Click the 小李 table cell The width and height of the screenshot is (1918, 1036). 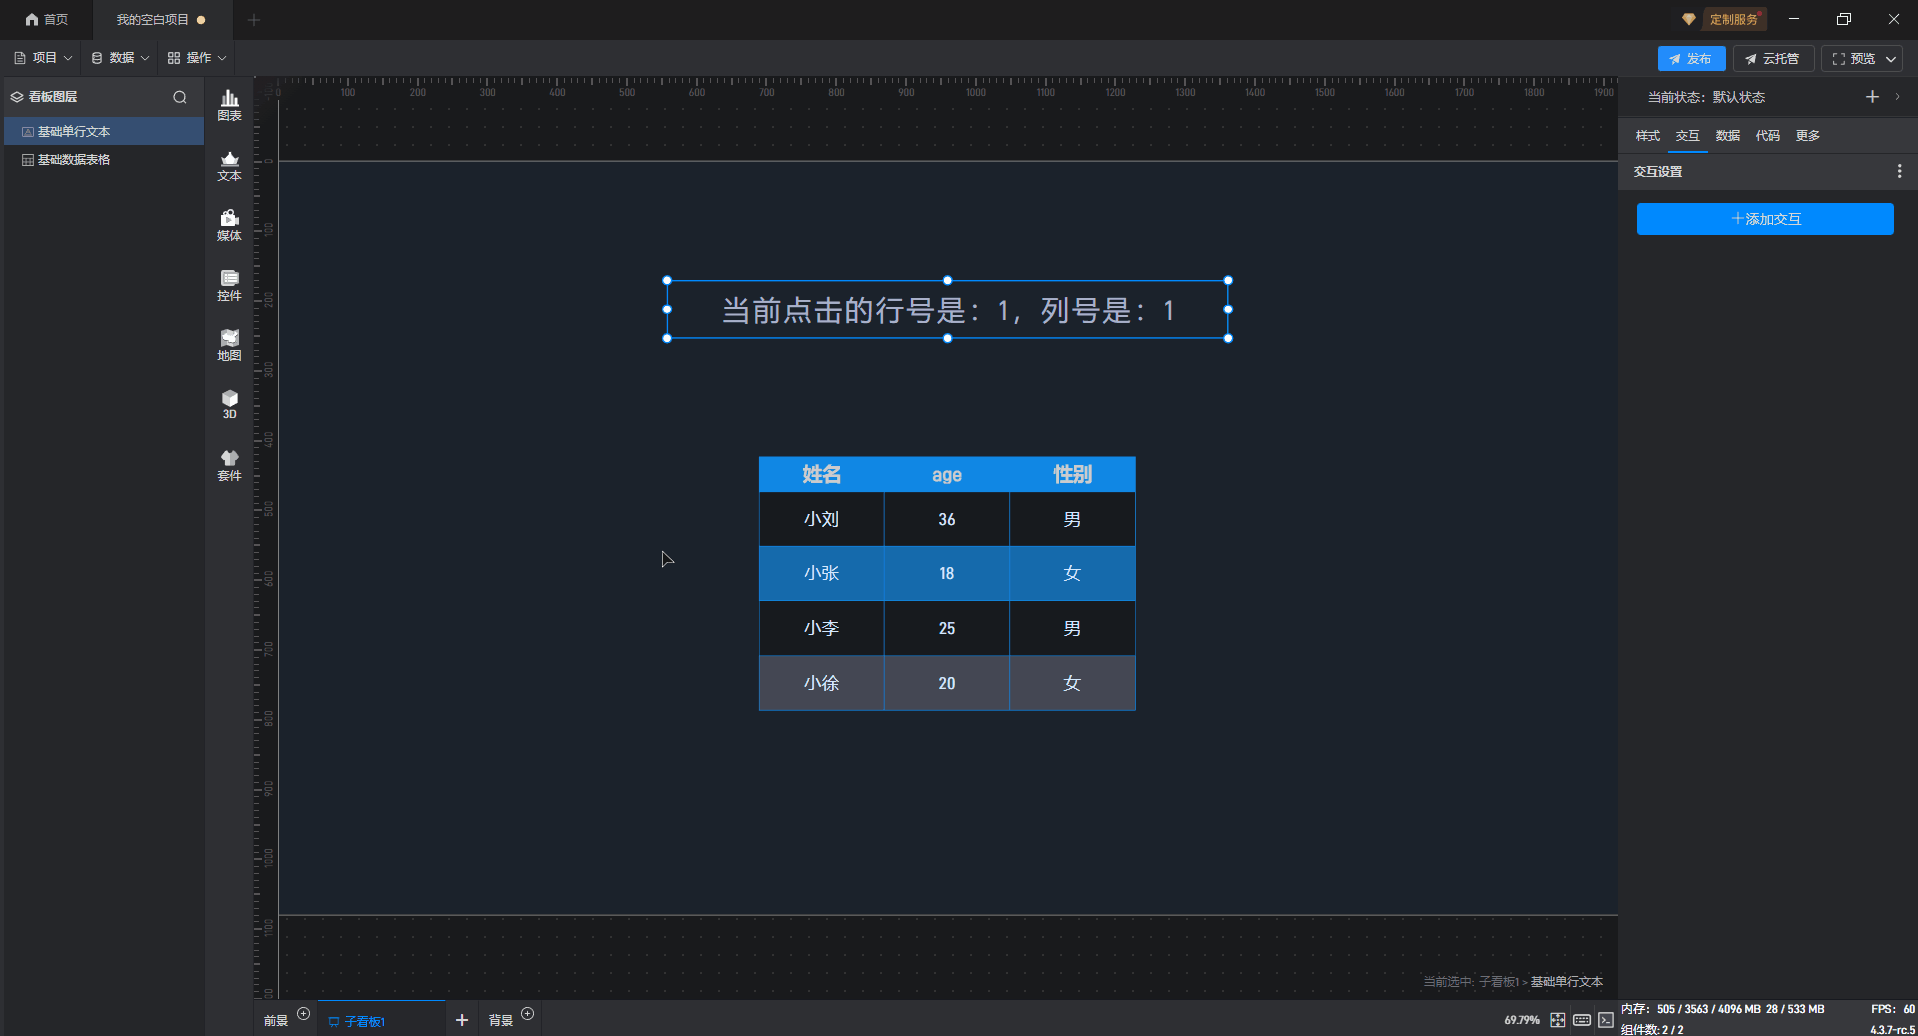(822, 628)
